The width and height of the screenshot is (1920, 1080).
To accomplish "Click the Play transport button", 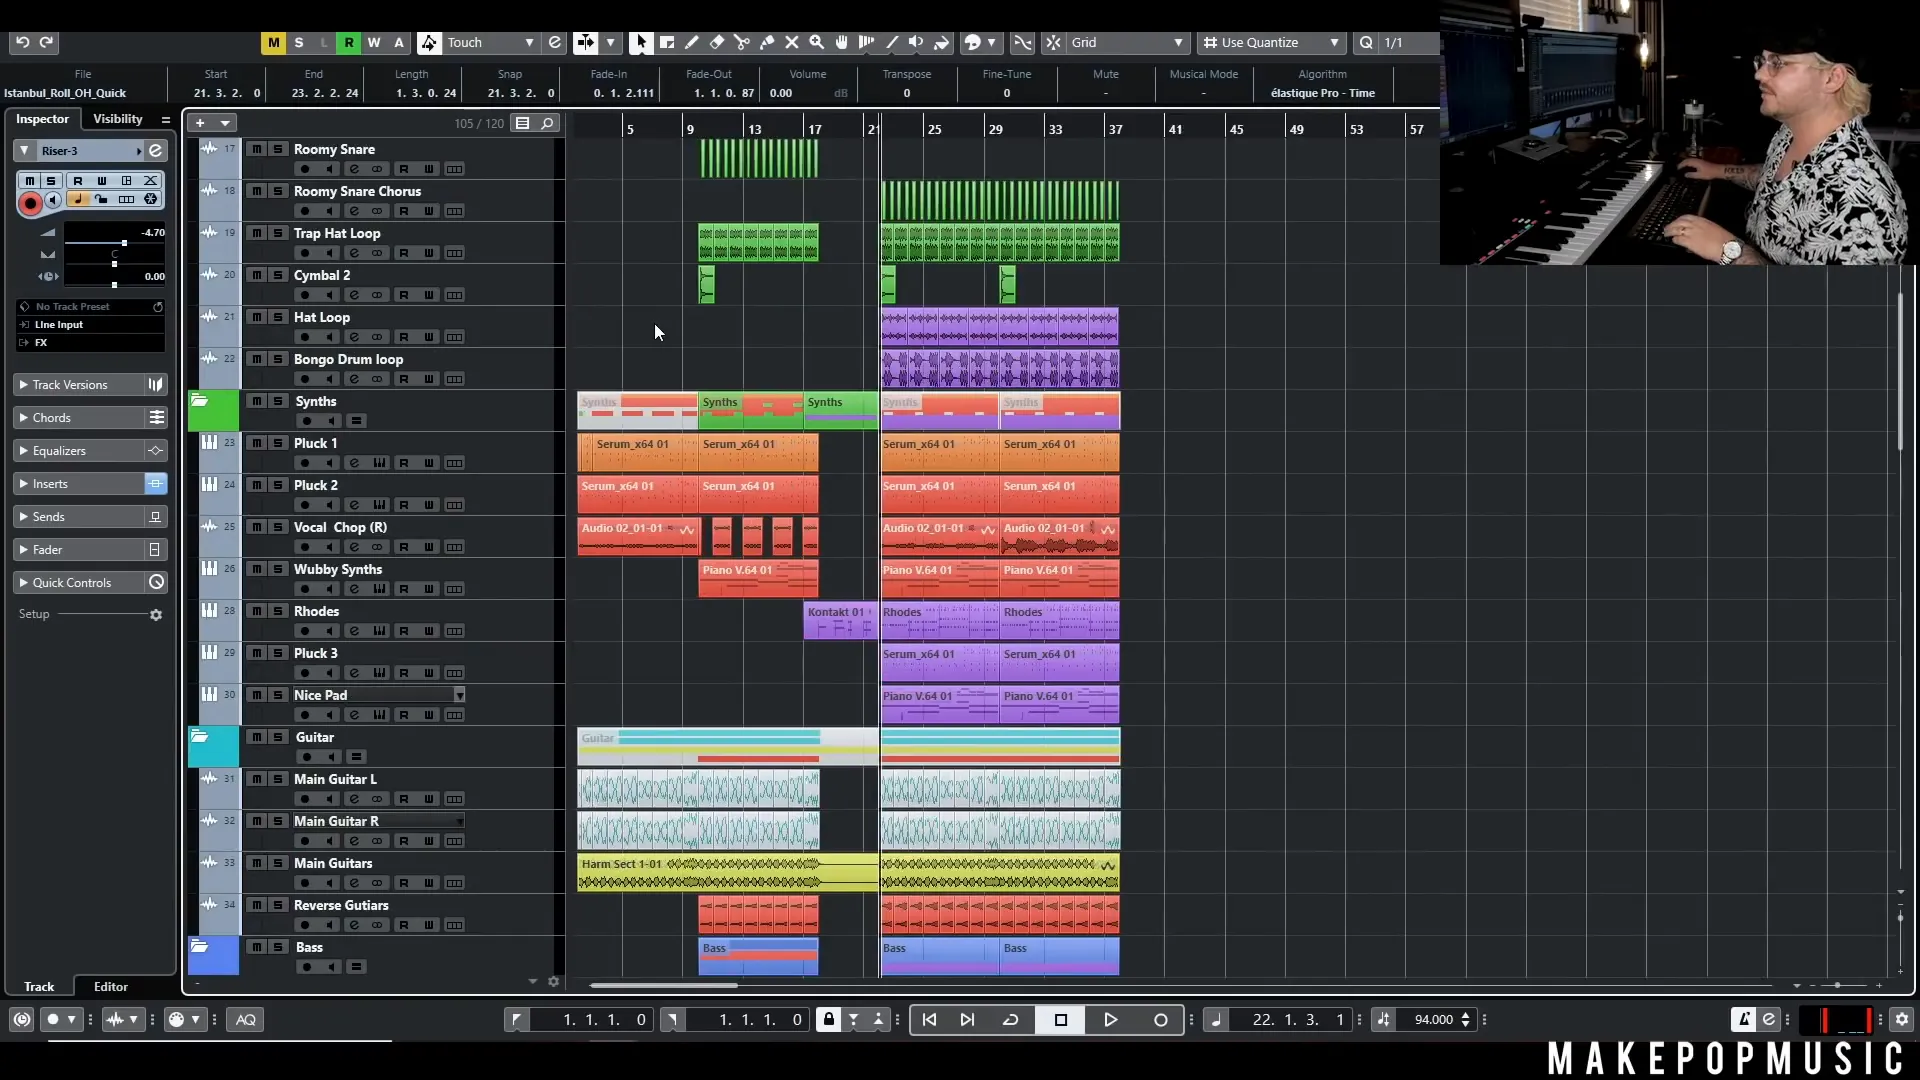I will 1110,1019.
